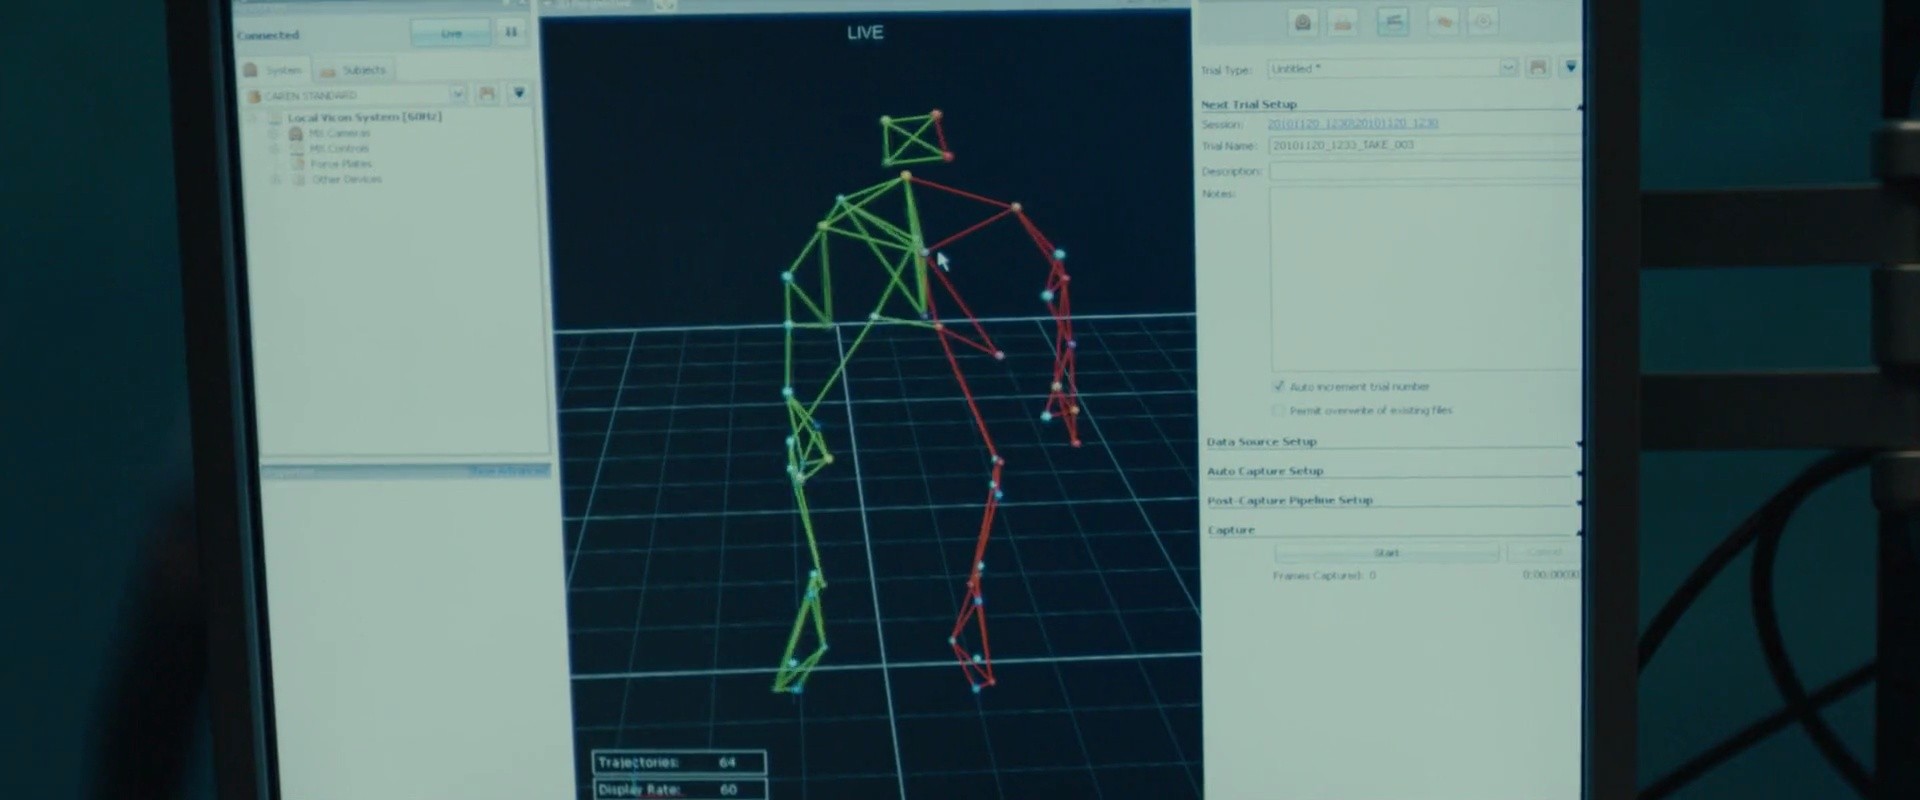Open the fourth orange toolbar icon in the Tools pane
This screenshot has width=1920, height=800.
pyautogui.click(x=1443, y=22)
